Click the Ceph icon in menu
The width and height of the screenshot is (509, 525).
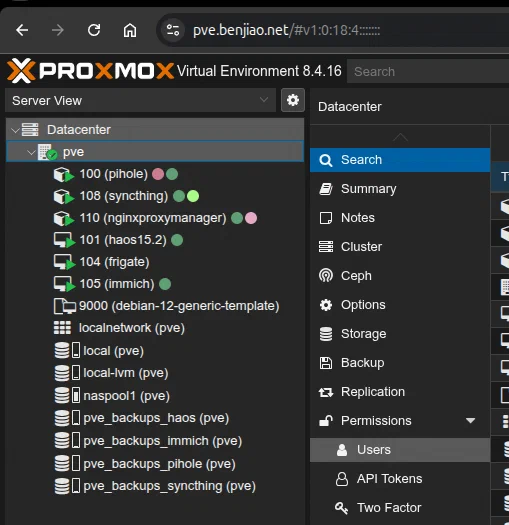(326, 276)
